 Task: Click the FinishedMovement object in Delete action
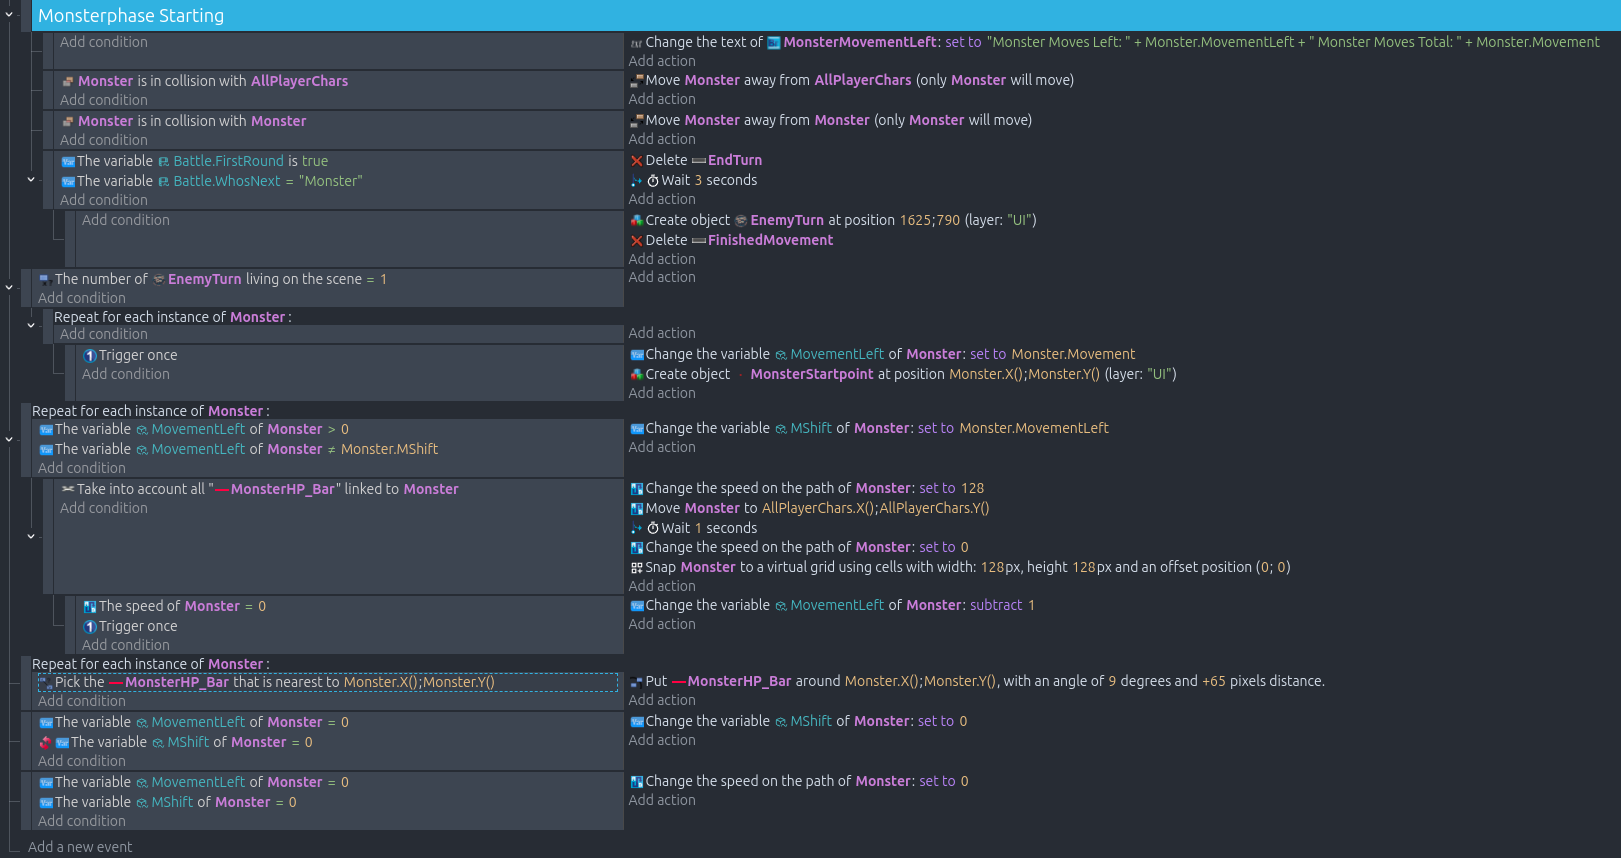click(x=770, y=240)
